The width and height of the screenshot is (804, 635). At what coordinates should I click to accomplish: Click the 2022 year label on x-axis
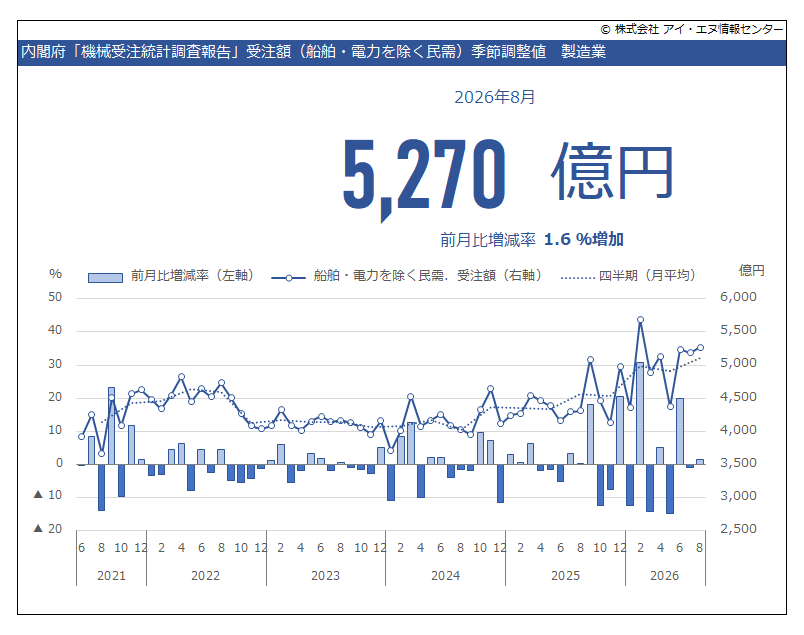(206, 576)
